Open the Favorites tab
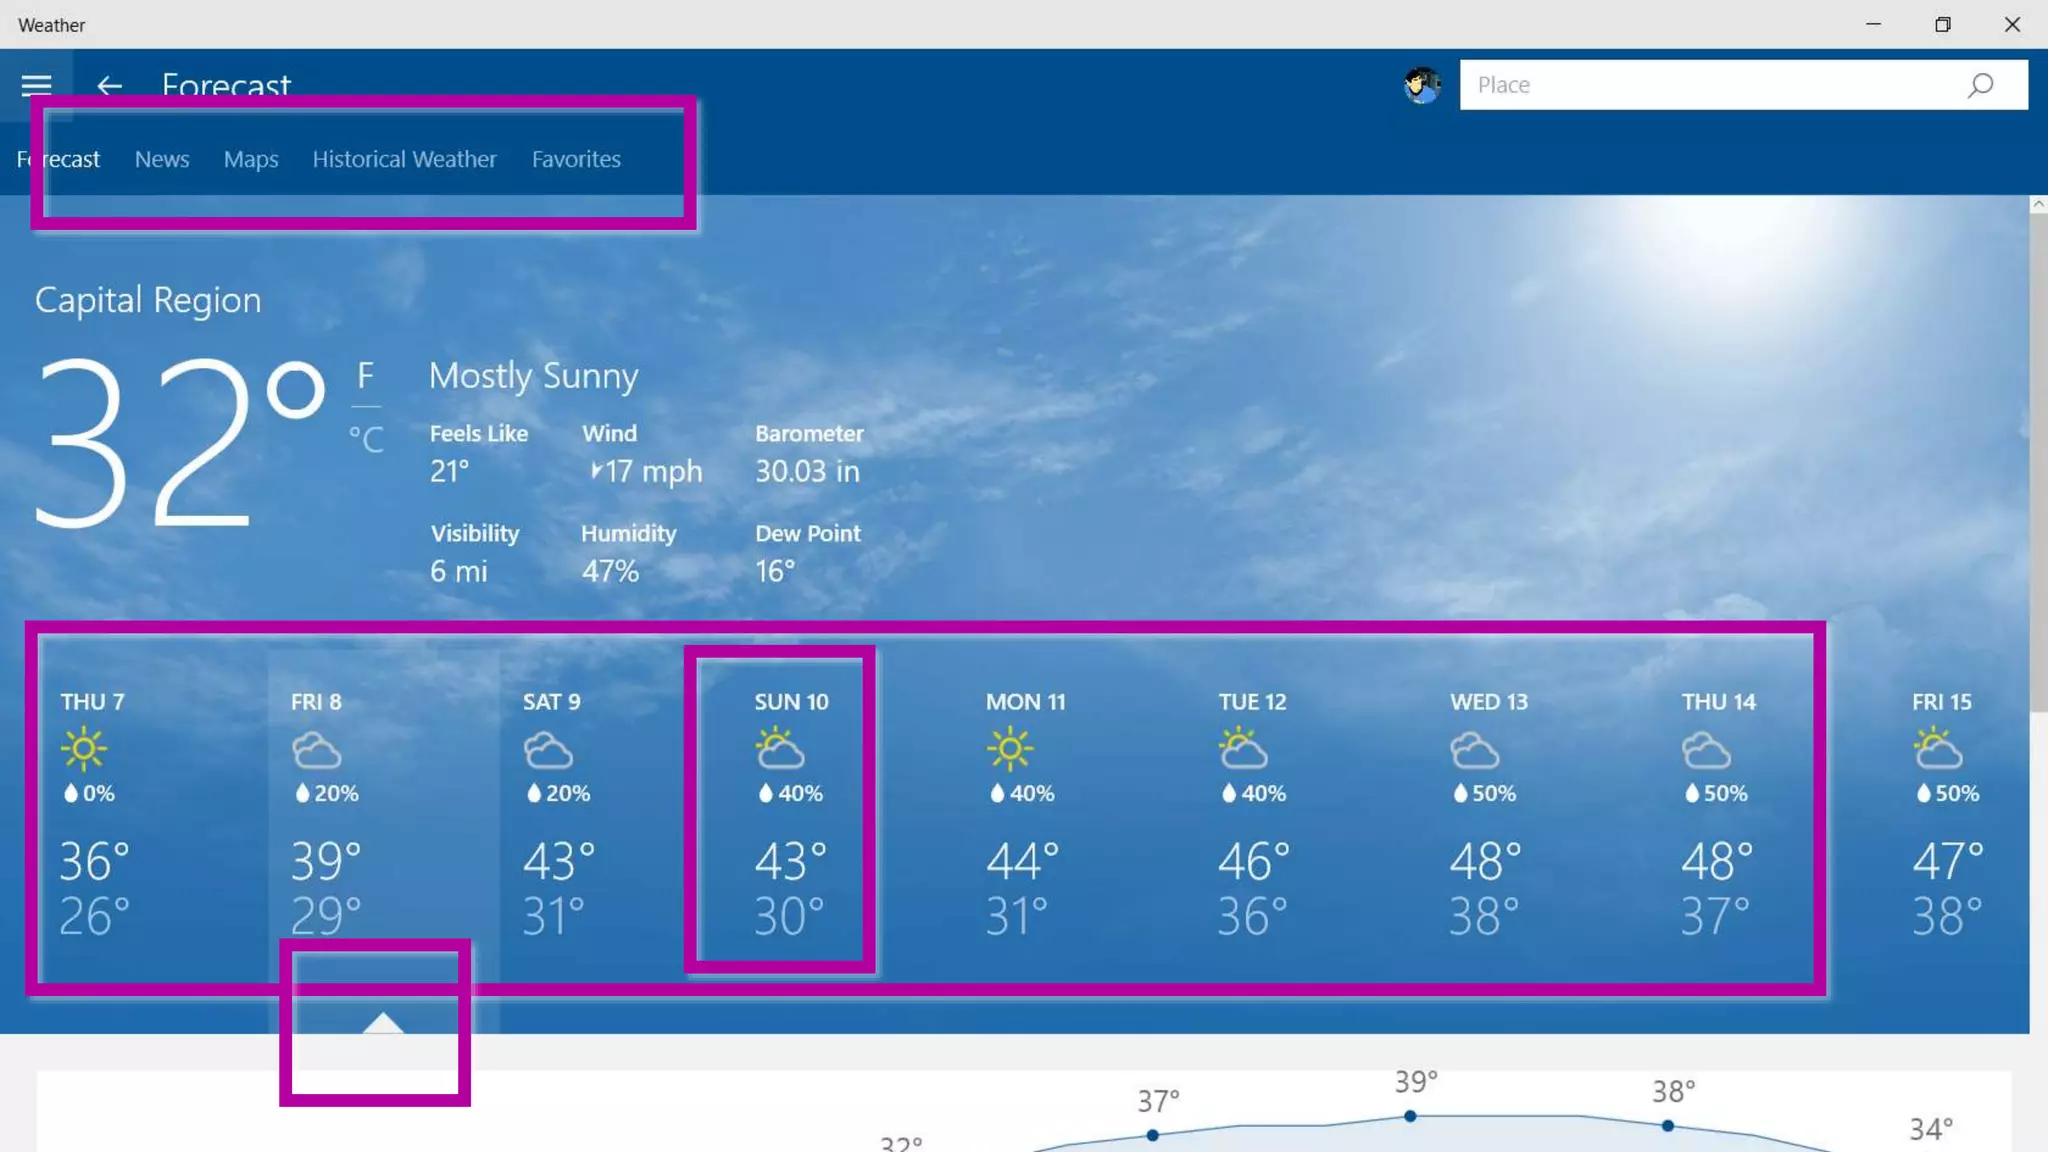This screenshot has width=2048, height=1152. tap(576, 159)
